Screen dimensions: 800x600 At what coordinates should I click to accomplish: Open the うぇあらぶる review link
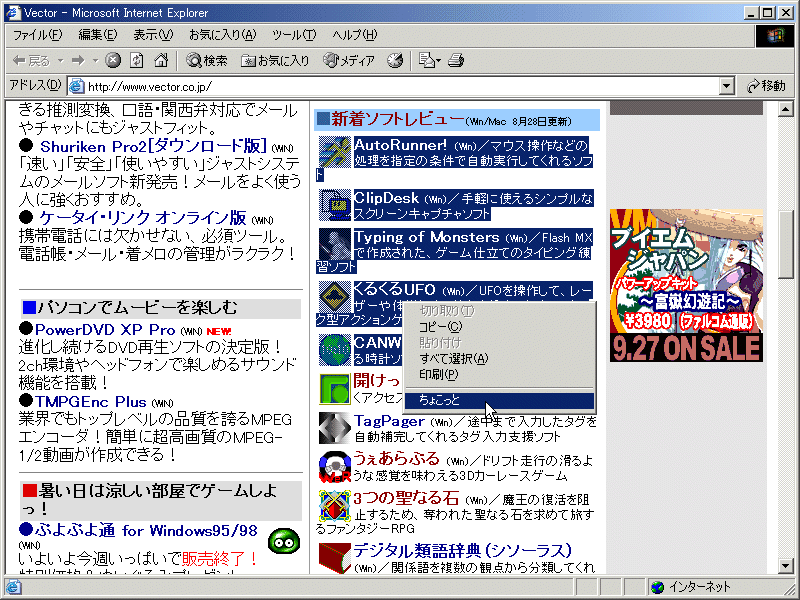coord(396,459)
